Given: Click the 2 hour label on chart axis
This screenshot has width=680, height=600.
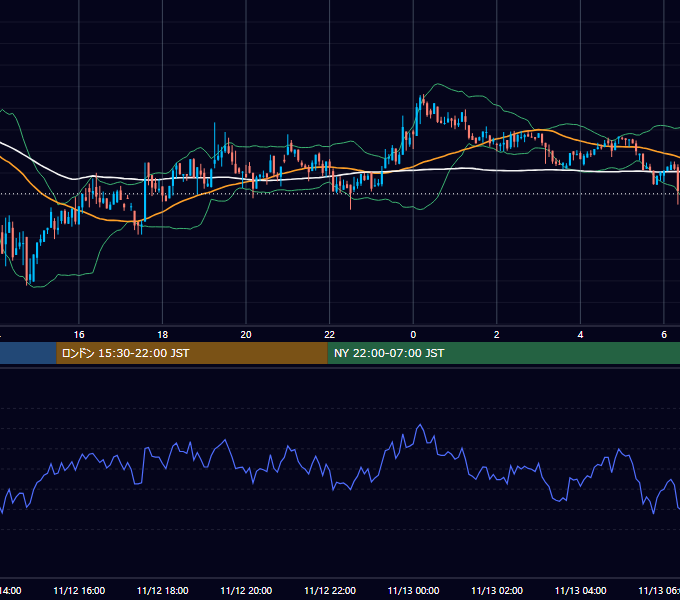Looking at the screenshot, I should click(x=497, y=335).
